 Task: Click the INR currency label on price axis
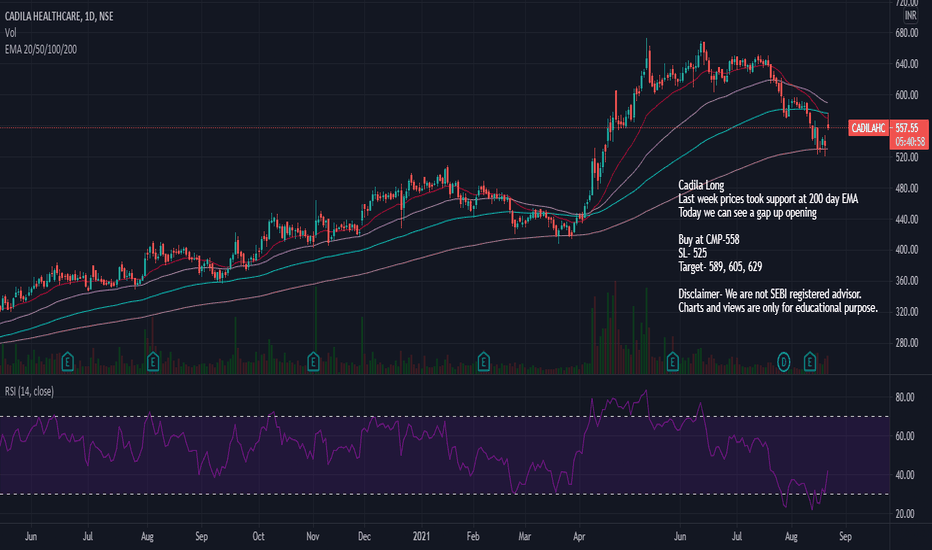(910, 15)
